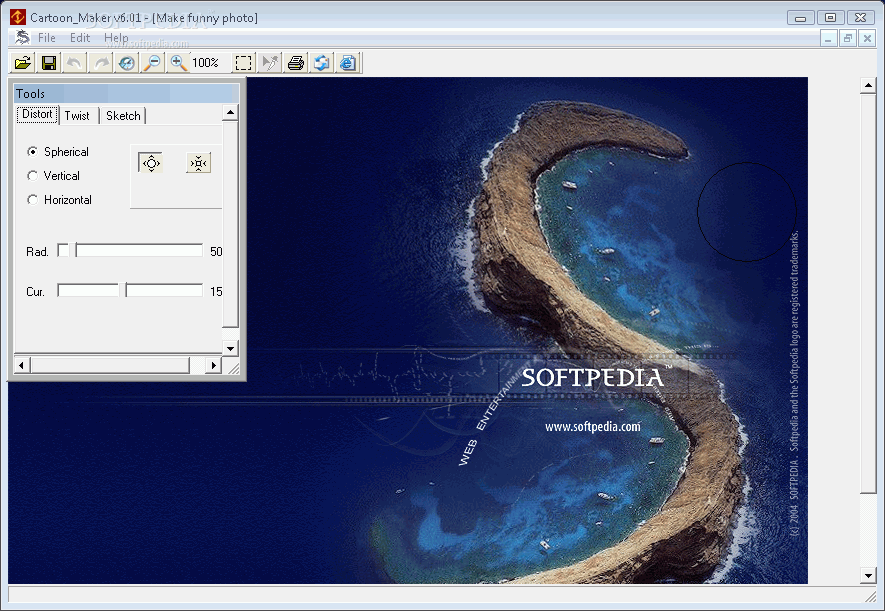Click the blue arrows refresh icon
The image size is (885, 611).
pos(322,63)
